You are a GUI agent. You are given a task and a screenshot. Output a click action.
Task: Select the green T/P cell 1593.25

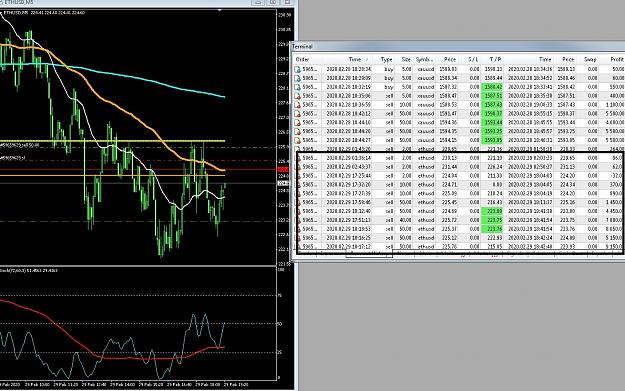coord(492,131)
